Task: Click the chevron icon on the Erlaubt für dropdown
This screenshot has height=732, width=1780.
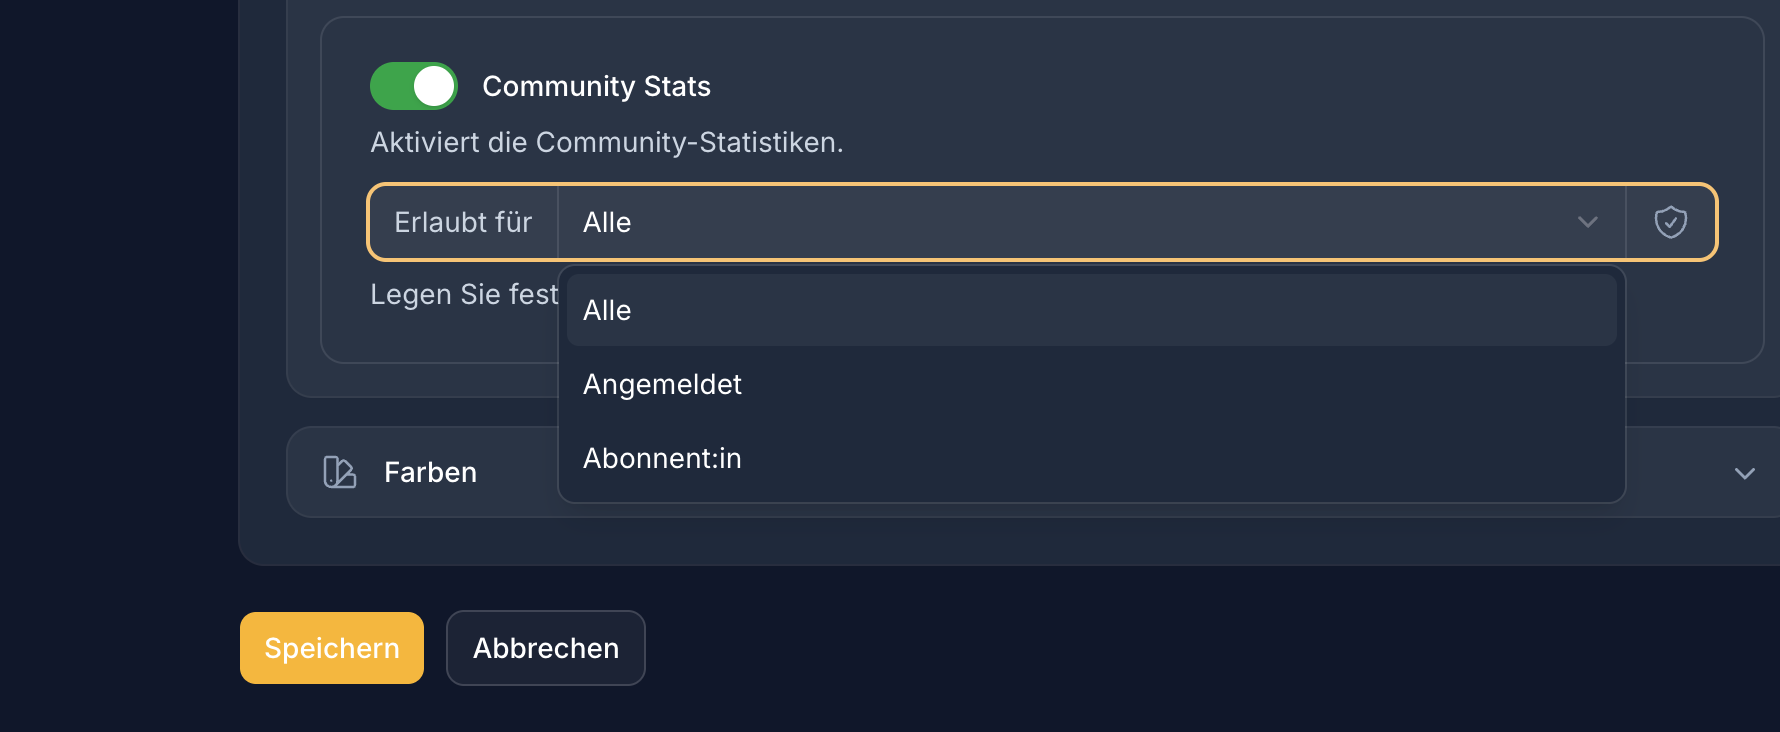Action: [x=1587, y=222]
